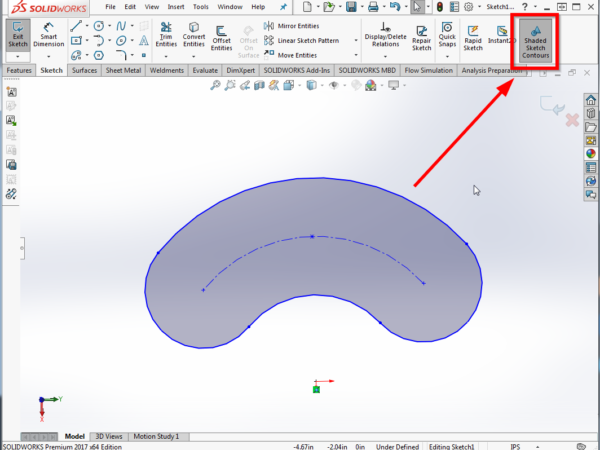Click Trim Entities tool
The width and height of the screenshot is (600, 450).
pos(166,34)
